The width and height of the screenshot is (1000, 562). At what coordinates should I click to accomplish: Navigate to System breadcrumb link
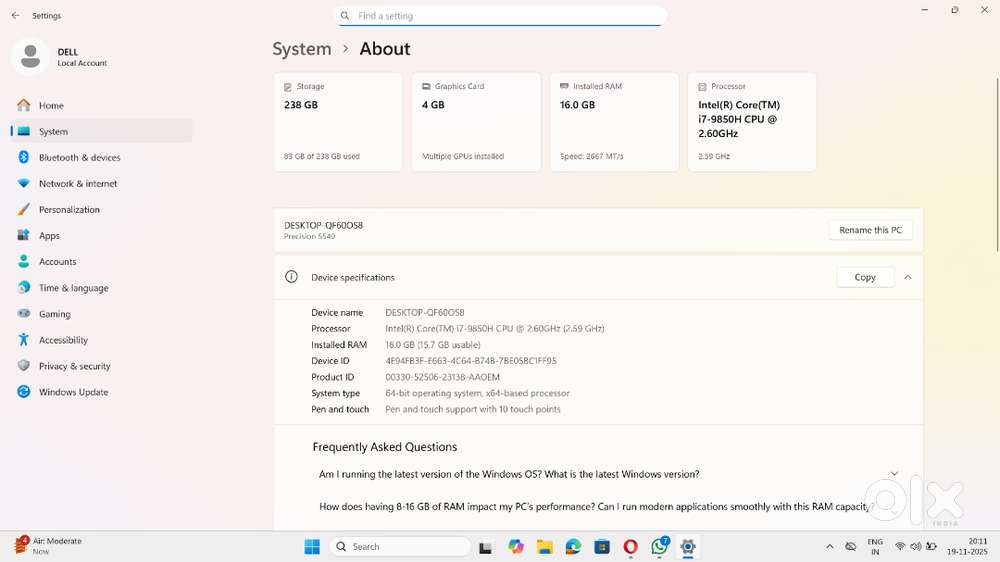302,49
